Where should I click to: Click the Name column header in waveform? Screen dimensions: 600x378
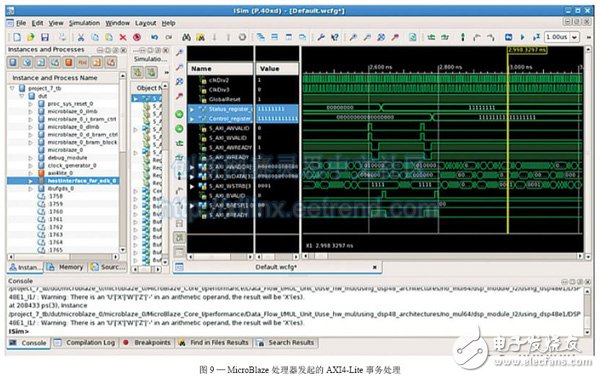click(x=220, y=69)
